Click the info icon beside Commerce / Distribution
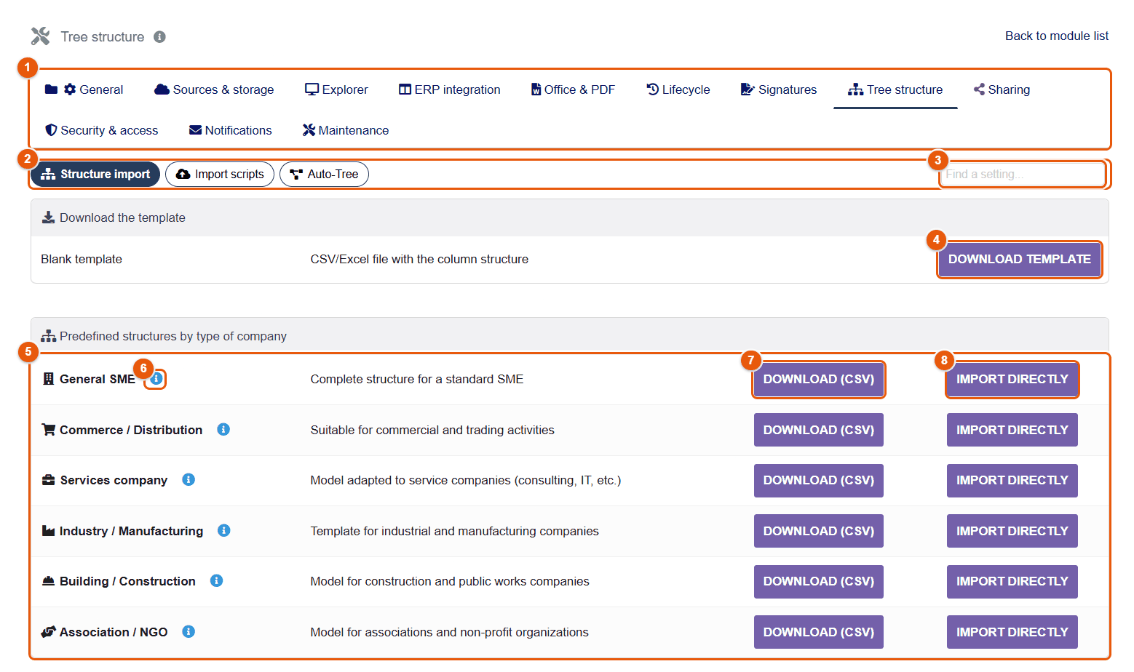This screenshot has width=1134, height=672. [223, 429]
